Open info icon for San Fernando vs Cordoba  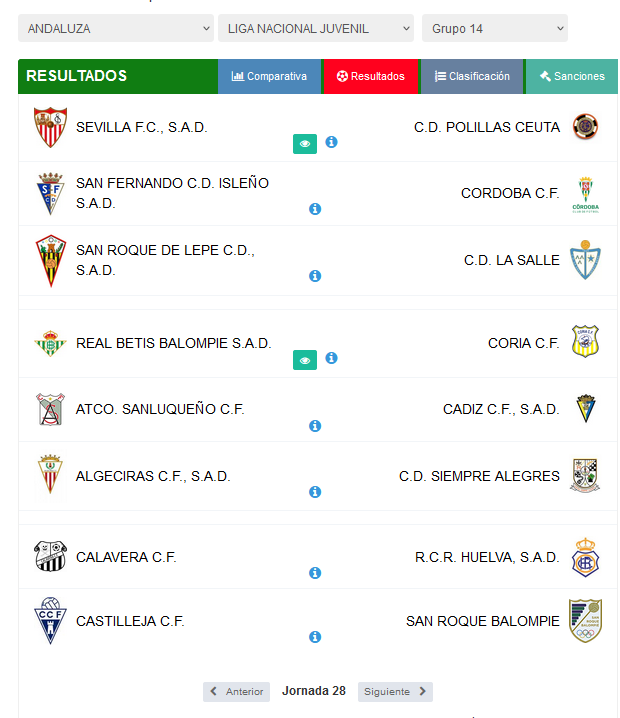[315, 209]
